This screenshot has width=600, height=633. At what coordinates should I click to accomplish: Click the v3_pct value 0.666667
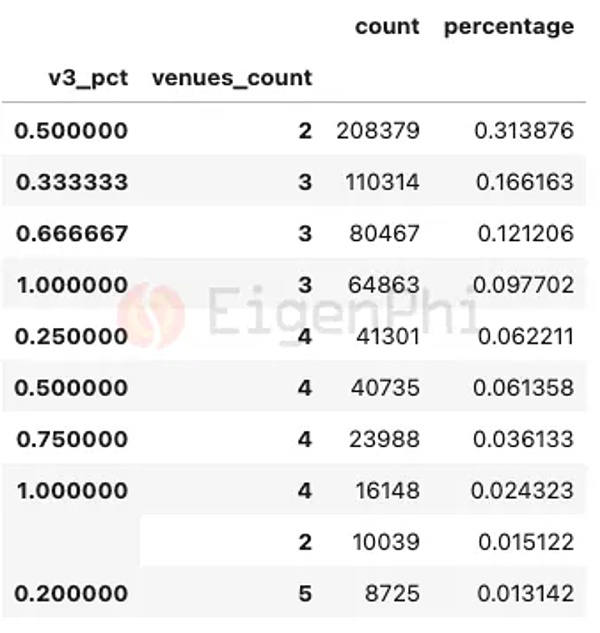click(x=72, y=233)
